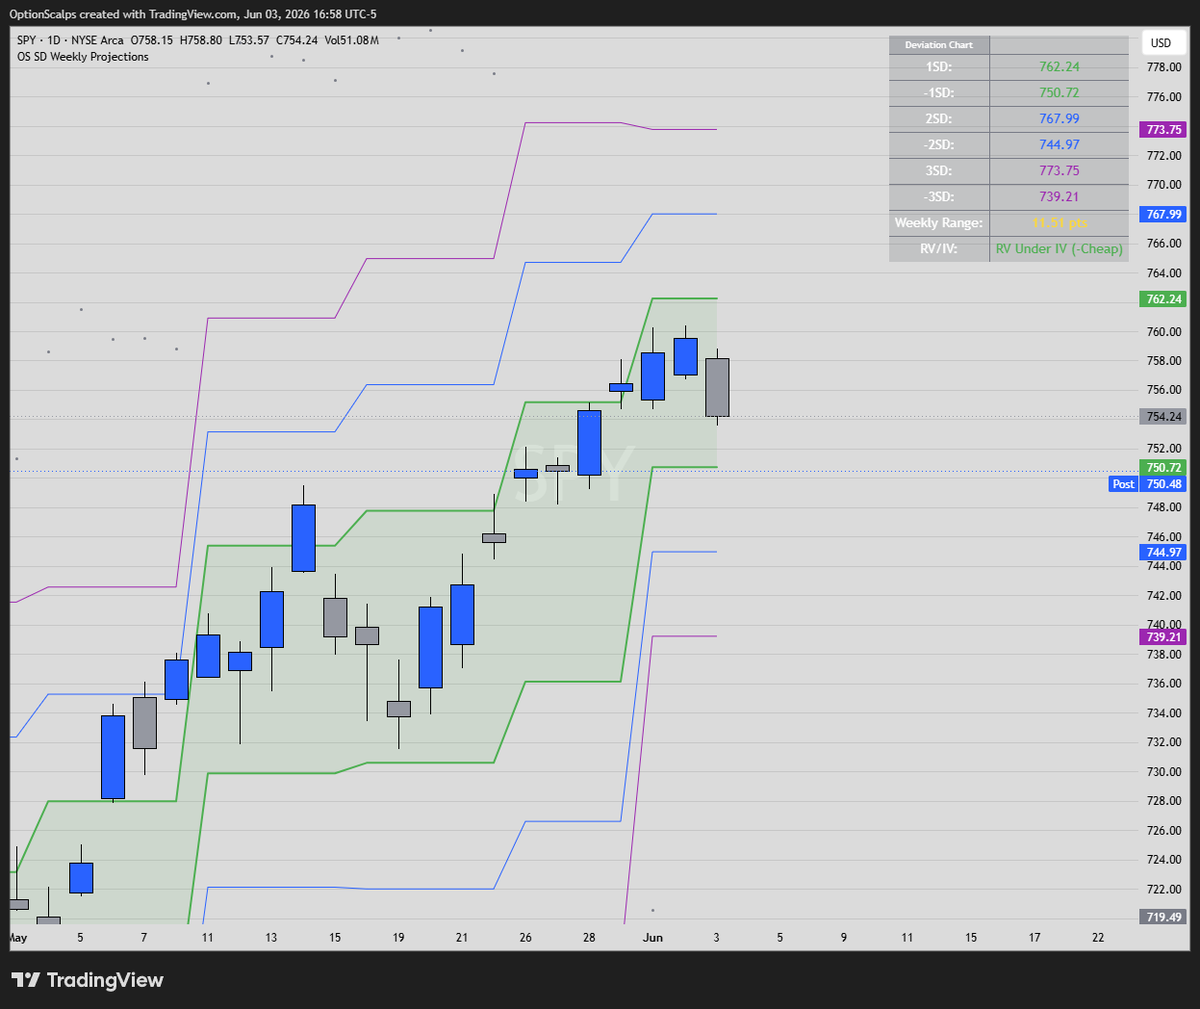
Task: Click the 2SD value 767.99 in table
Action: click(x=1059, y=119)
